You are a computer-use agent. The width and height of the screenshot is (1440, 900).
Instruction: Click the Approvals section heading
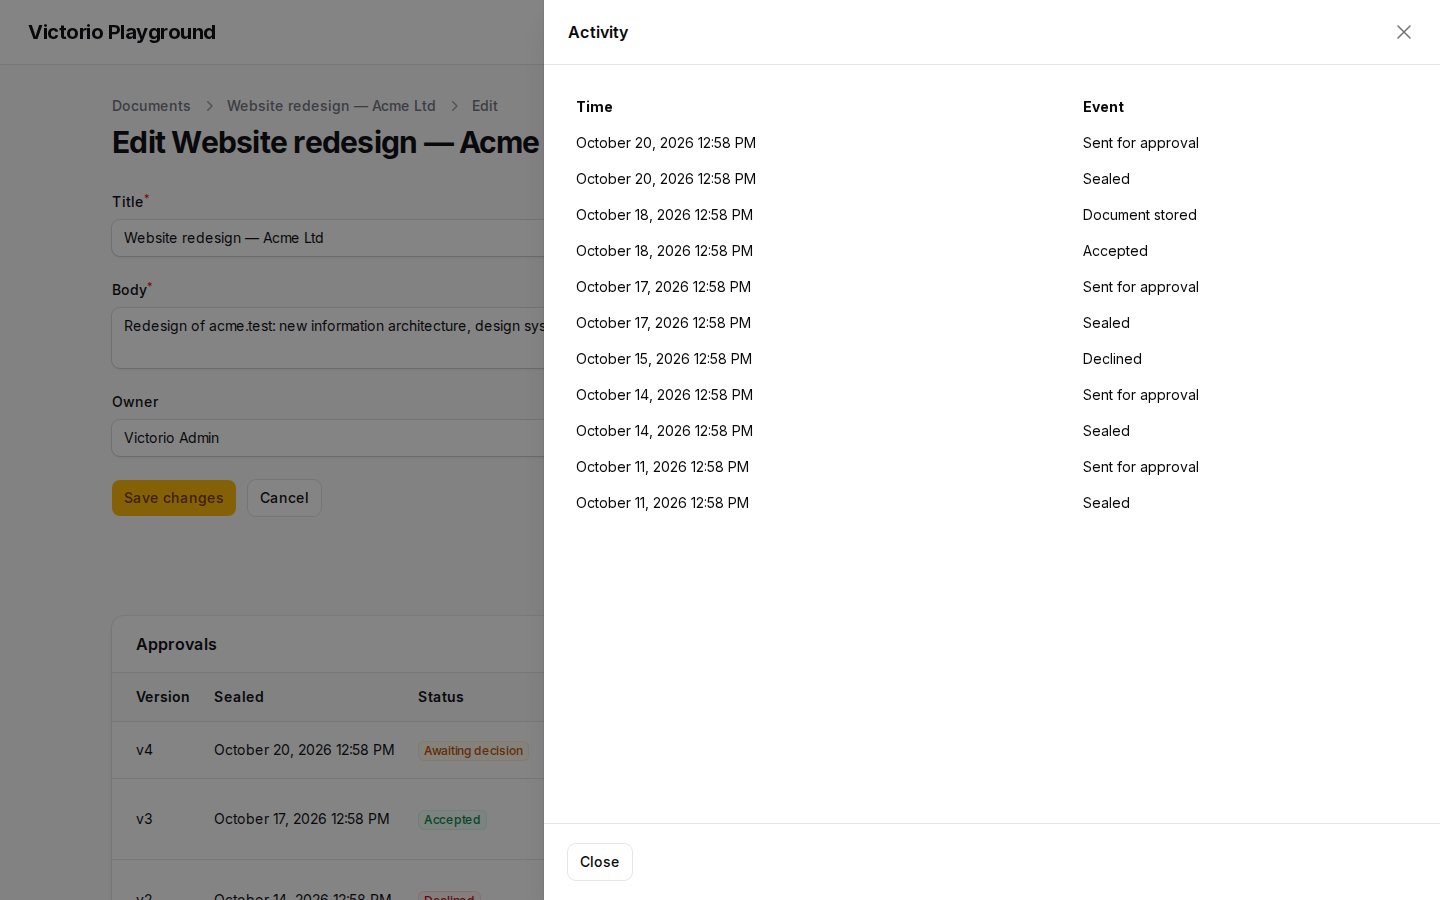pos(176,644)
